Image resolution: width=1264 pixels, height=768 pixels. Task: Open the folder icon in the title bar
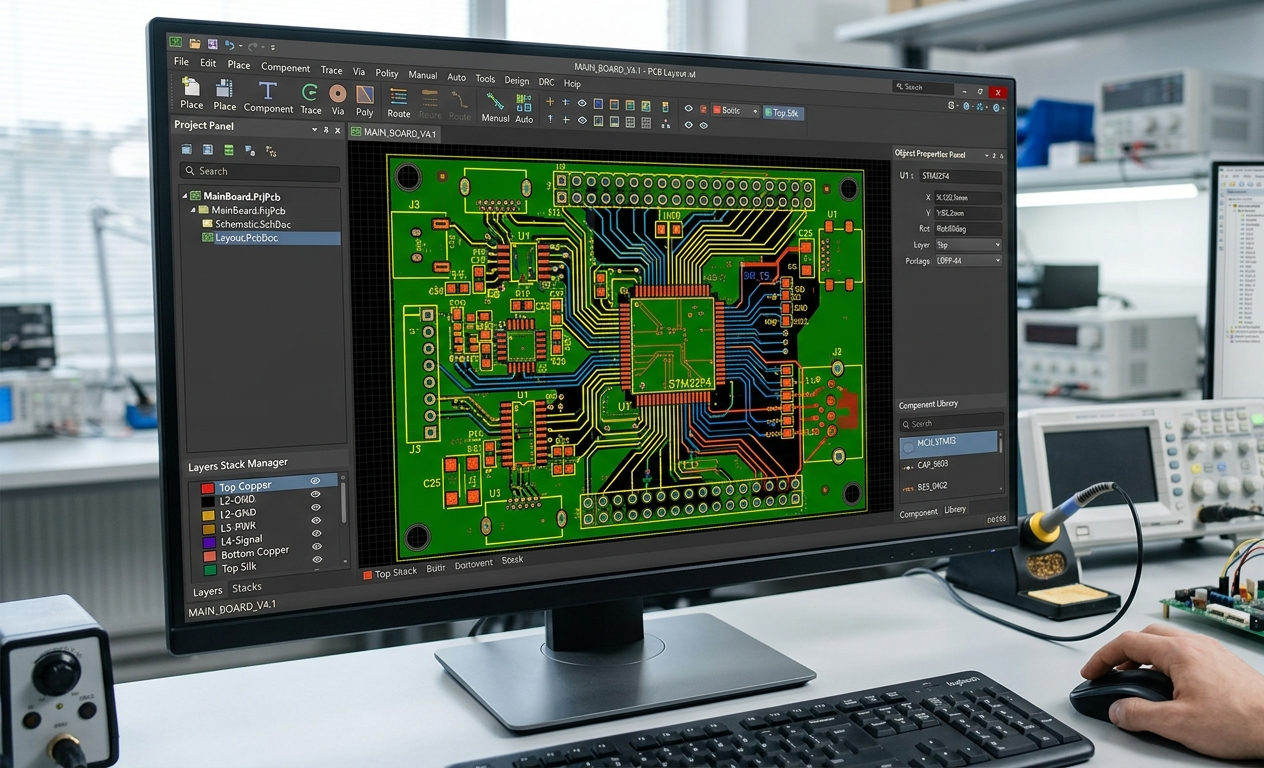[195, 44]
